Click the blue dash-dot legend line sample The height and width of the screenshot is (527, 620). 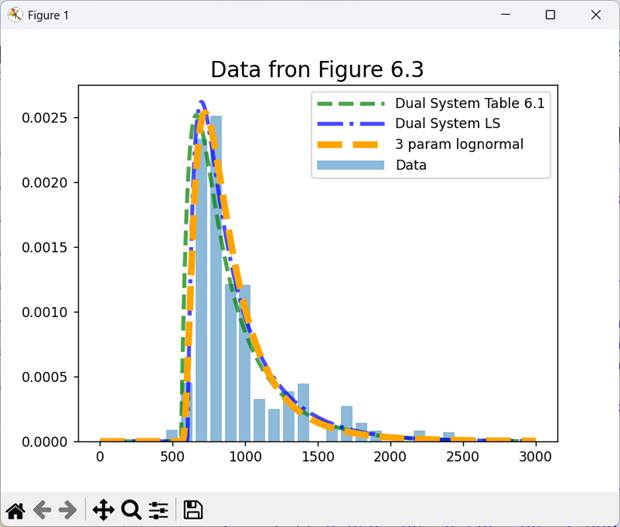(350, 124)
